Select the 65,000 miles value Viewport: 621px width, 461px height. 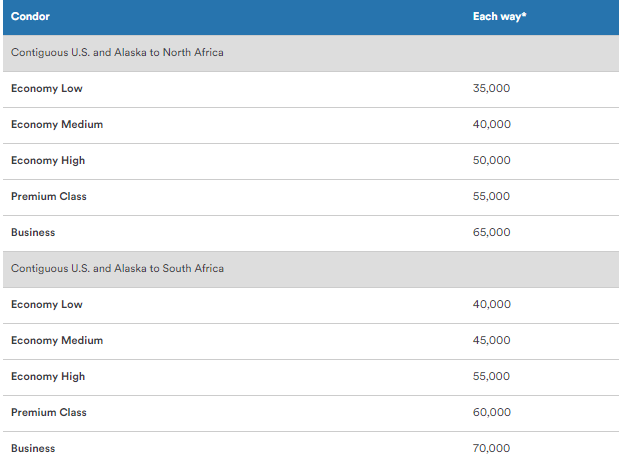pyautogui.click(x=491, y=232)
